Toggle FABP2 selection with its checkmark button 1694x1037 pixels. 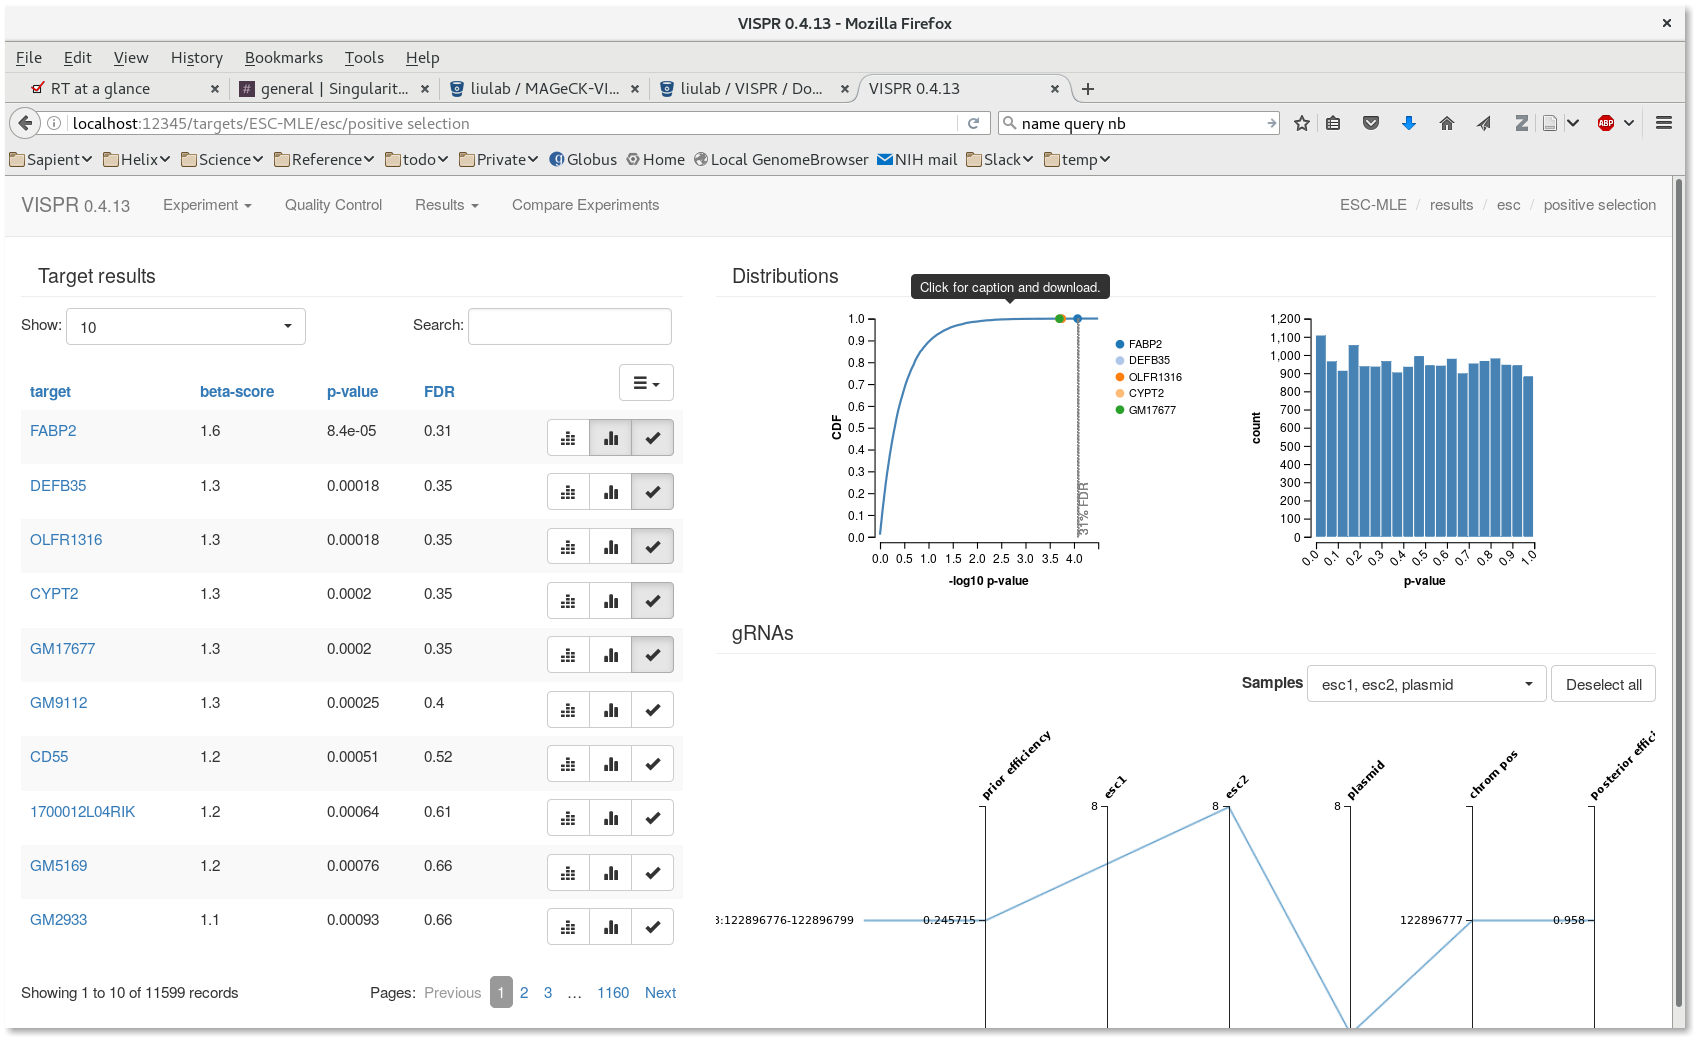(652, 437)
